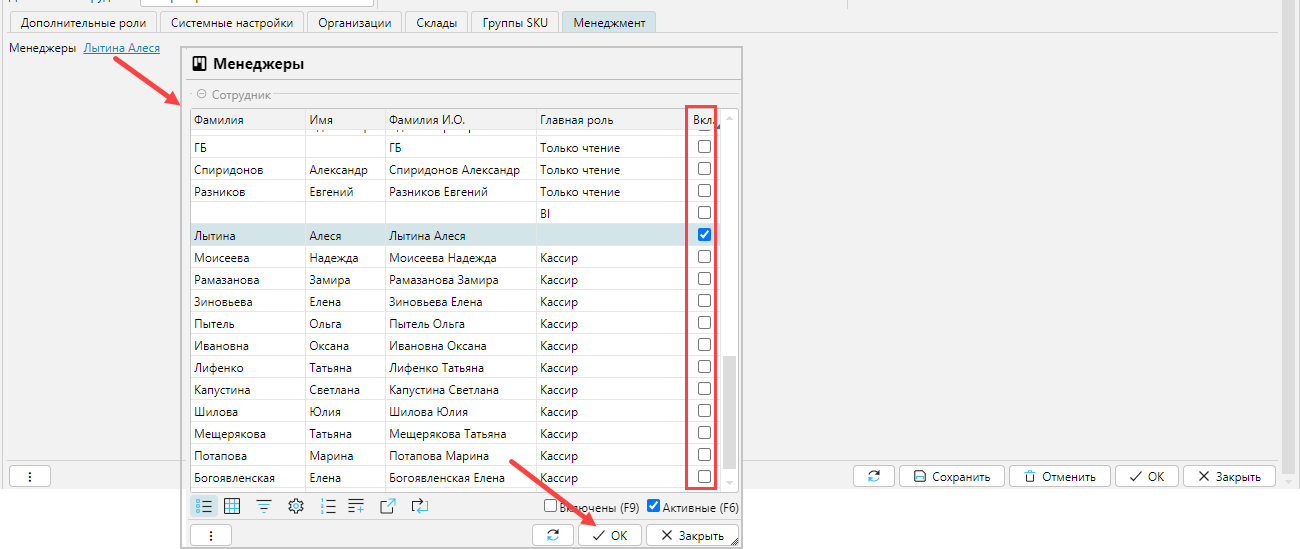Click refresh icon beside dialog OK button
1300x549 pixels.
[554, 535]
